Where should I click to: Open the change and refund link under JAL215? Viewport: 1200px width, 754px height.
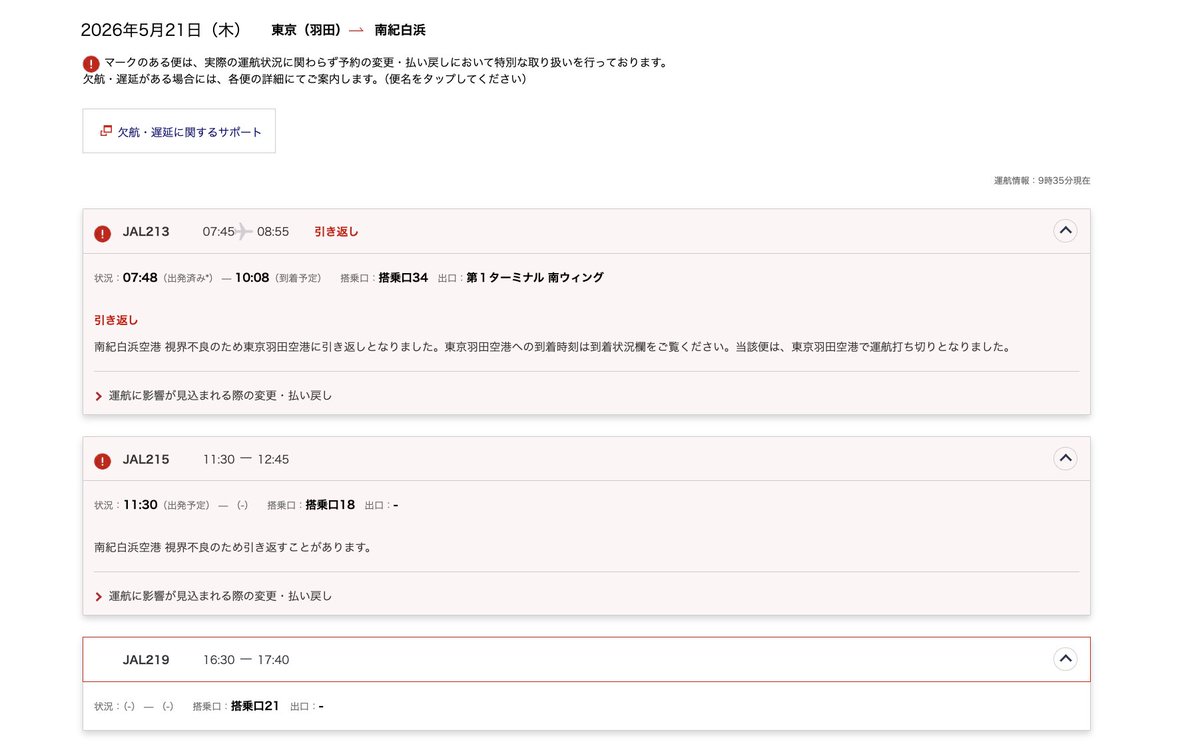point(220,596)
